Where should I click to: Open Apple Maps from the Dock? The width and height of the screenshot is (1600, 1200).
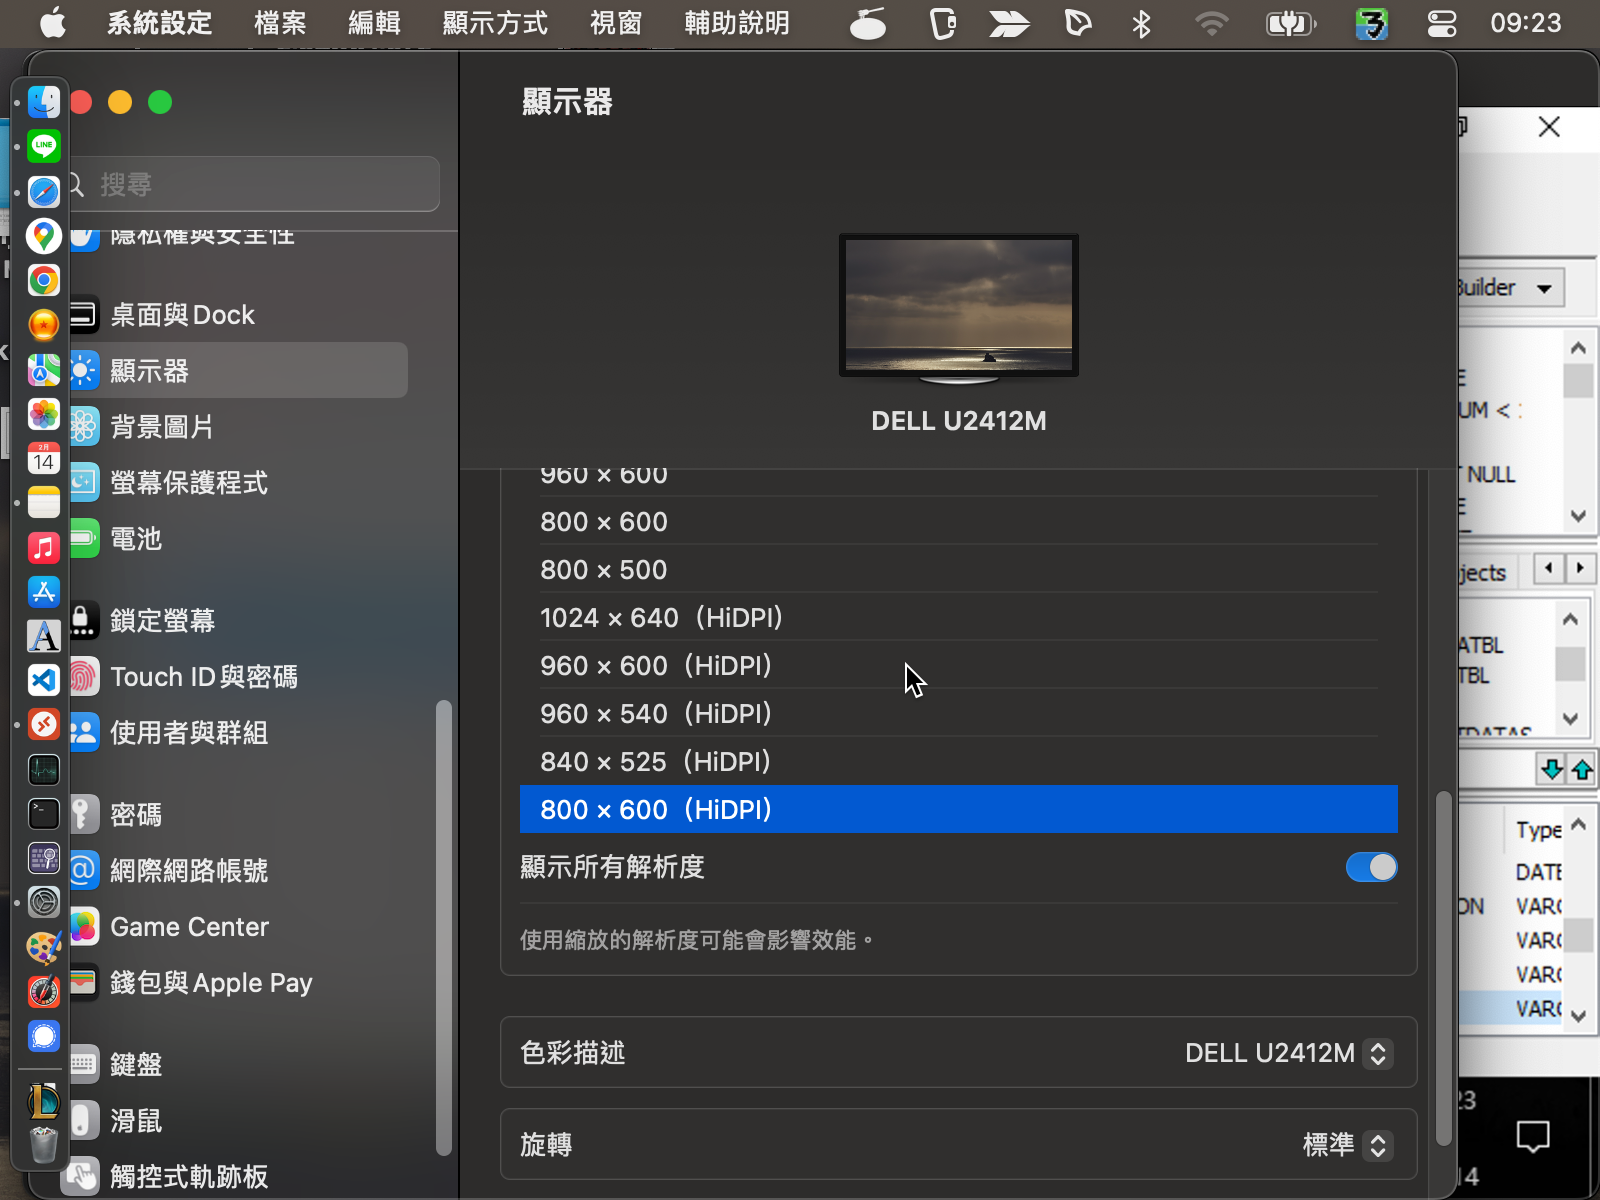click(44, 370)
